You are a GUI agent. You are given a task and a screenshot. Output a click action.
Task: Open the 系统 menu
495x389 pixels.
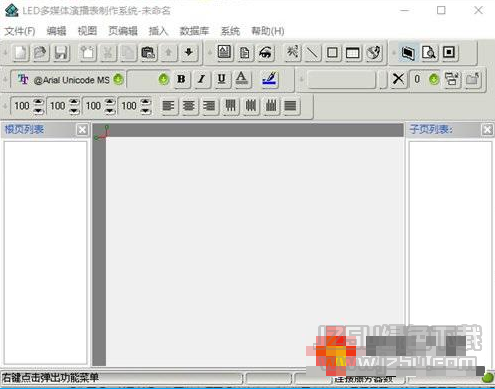(230, 31)
